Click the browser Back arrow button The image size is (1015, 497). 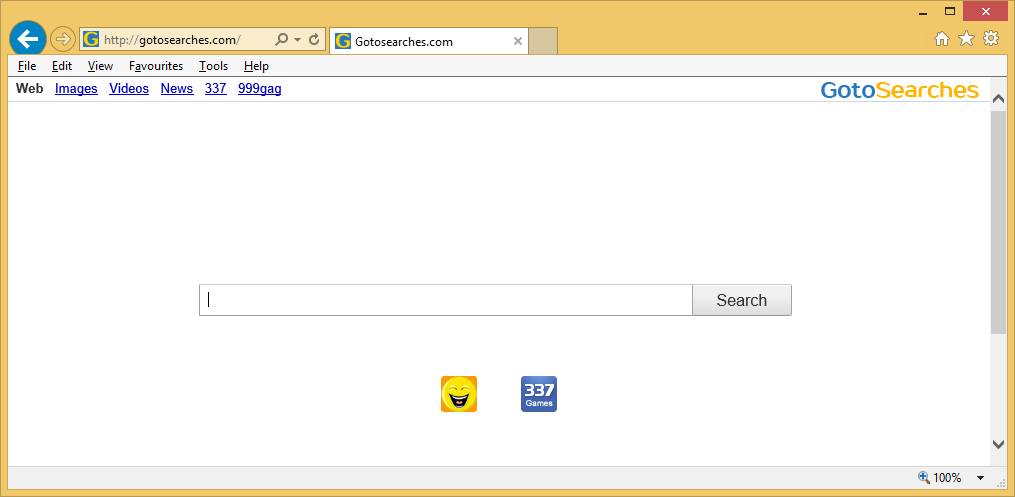point(28,39)
